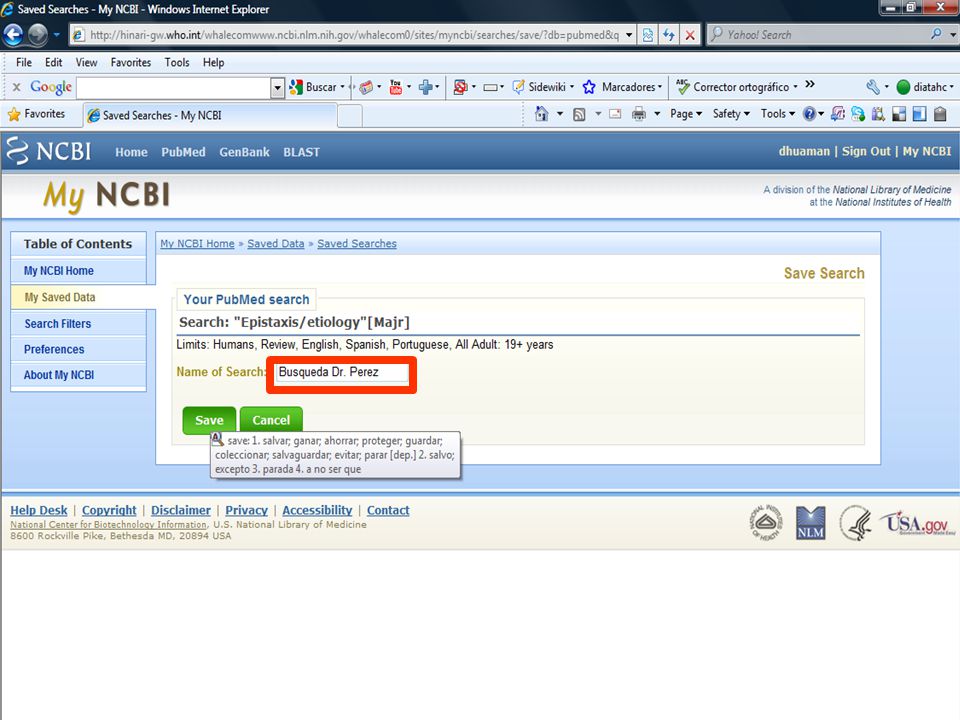Click the Print printer icon
This screenshot has height=720, width=960.
pyautogui.click(x=639, y=114)
